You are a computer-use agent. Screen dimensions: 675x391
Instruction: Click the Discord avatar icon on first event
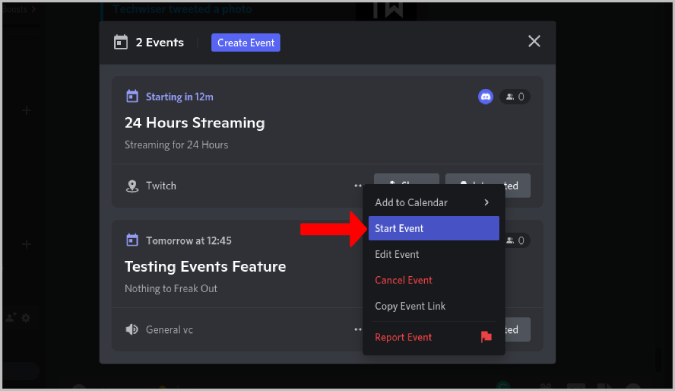(486, 96)
